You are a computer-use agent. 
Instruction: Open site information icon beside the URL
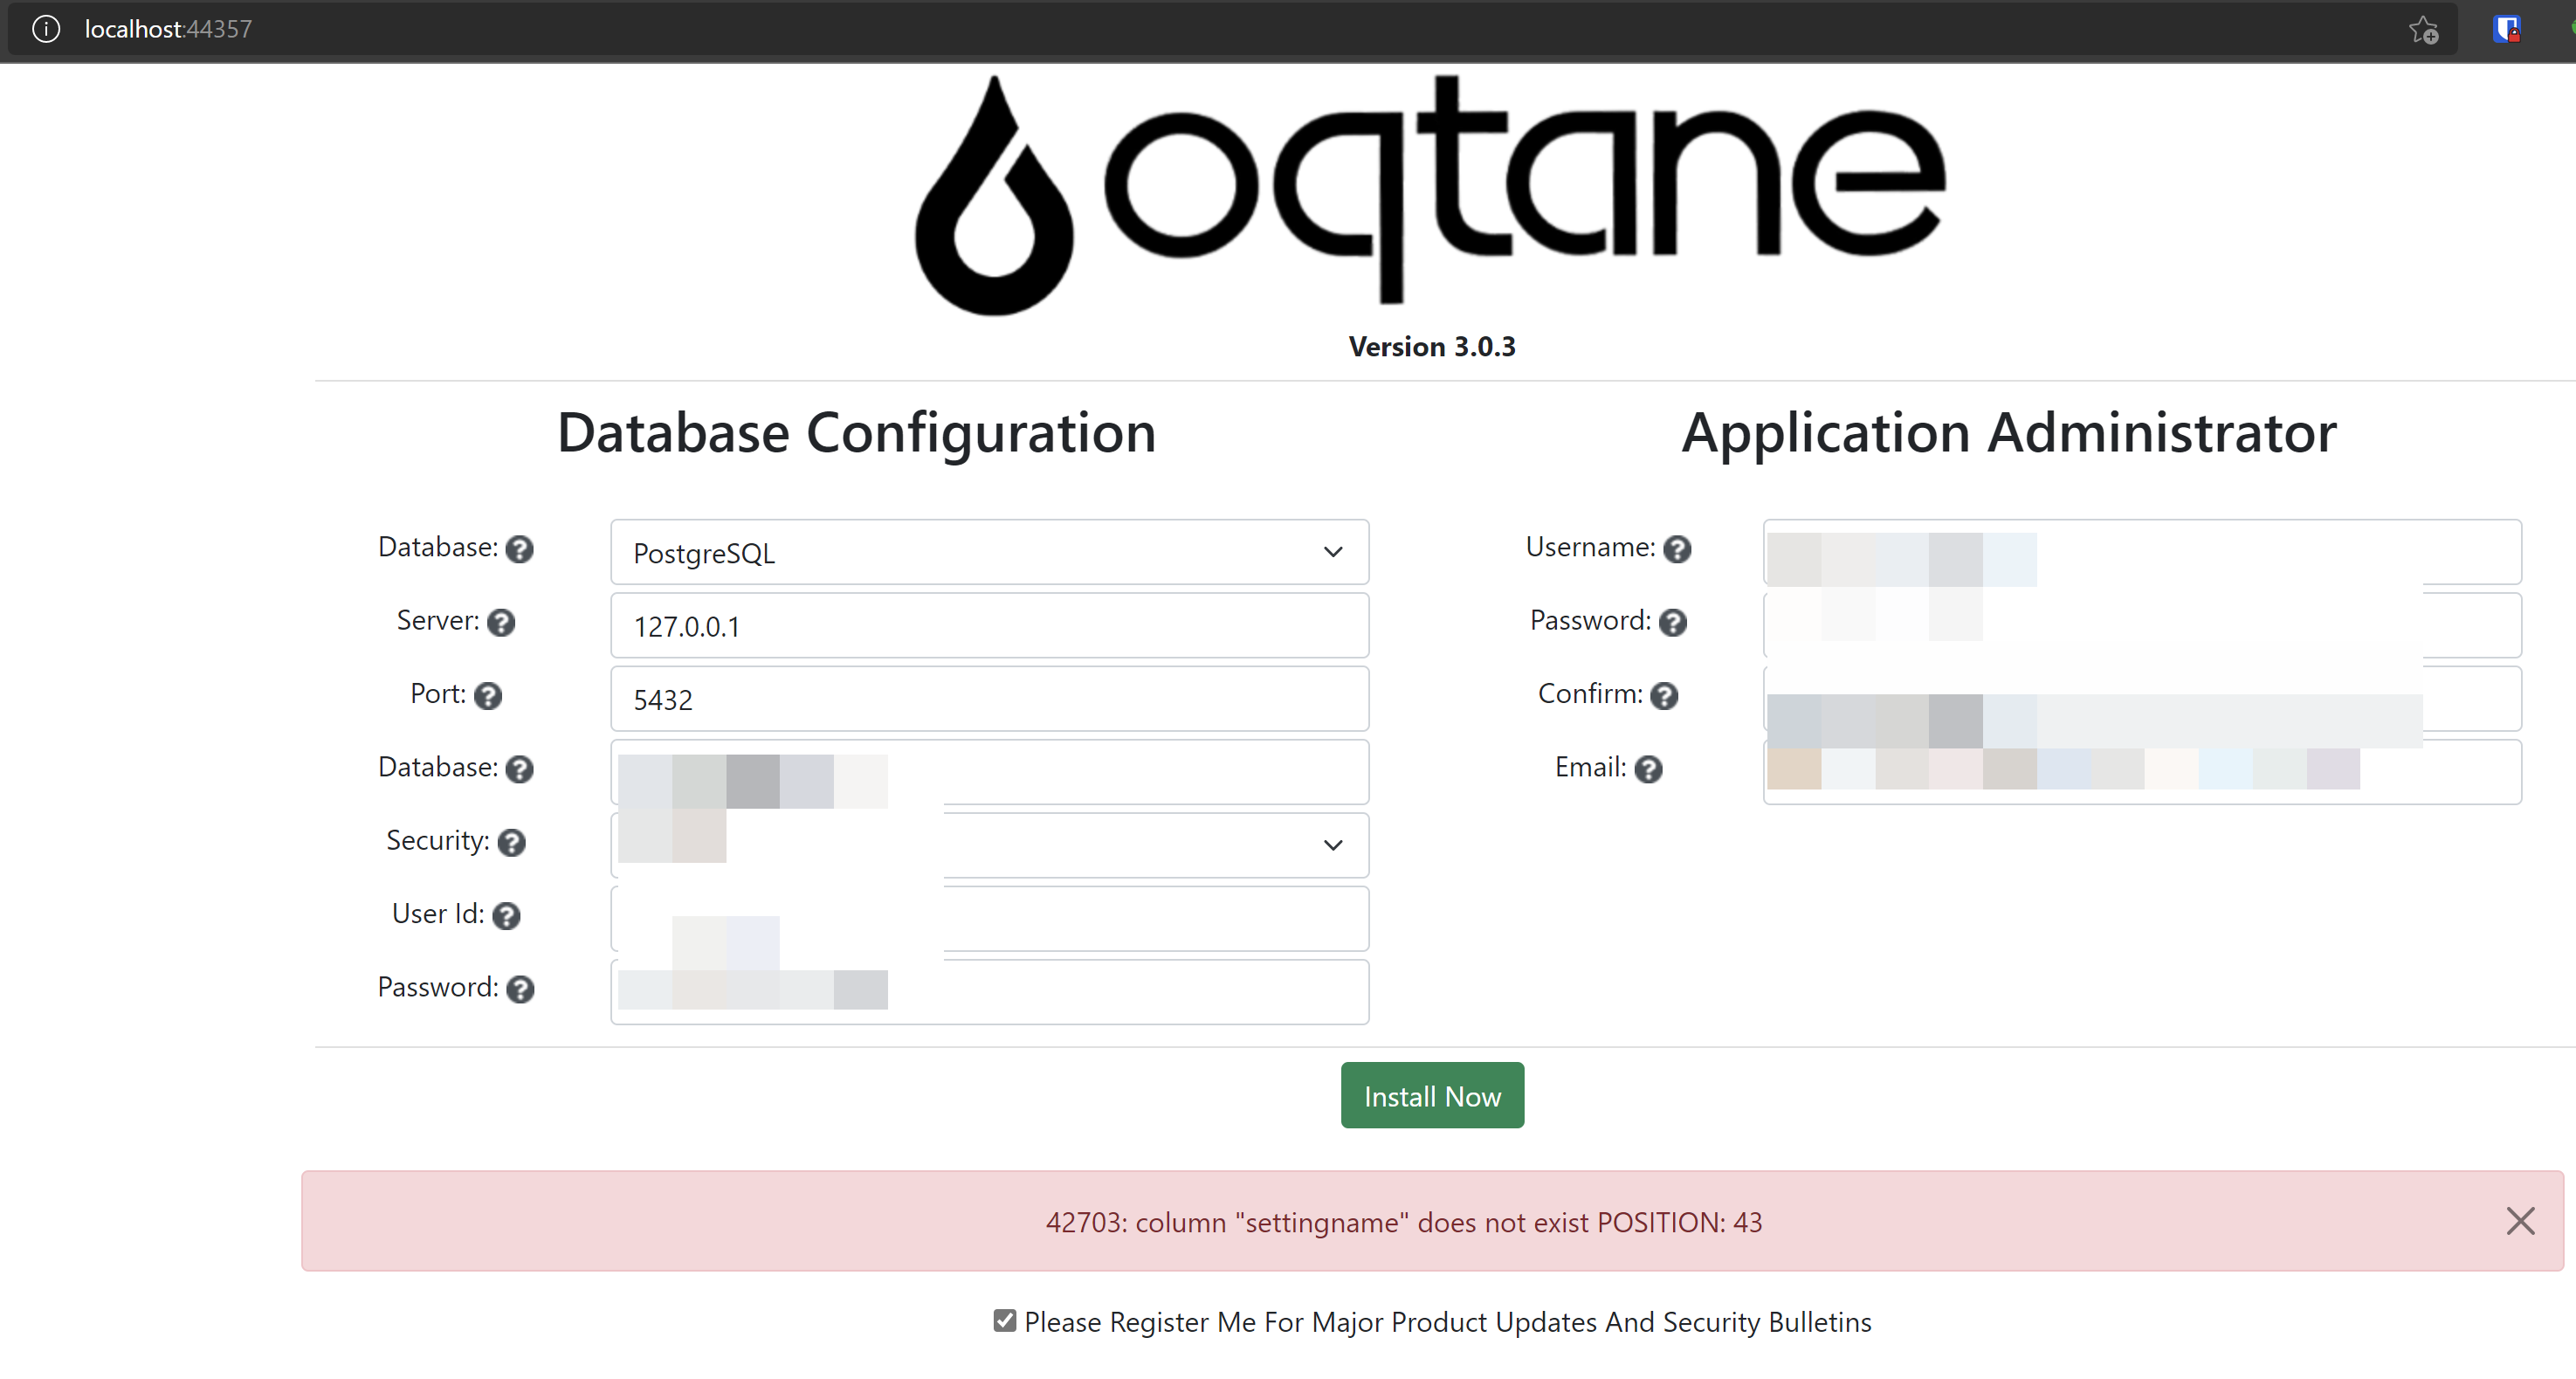tap(45, 29)
